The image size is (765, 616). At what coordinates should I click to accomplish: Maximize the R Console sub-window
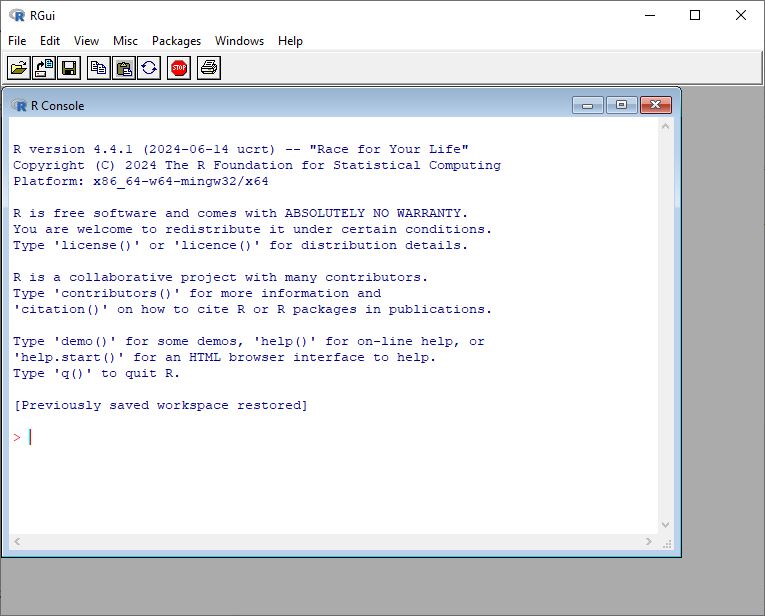click(x=621, y=105)
